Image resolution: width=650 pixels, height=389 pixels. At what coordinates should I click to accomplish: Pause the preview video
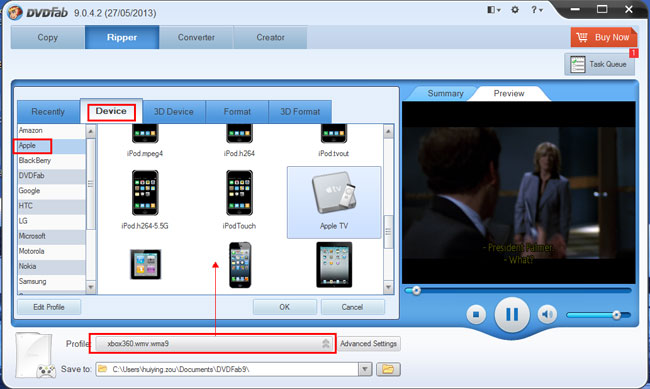(x=512, y=315)
